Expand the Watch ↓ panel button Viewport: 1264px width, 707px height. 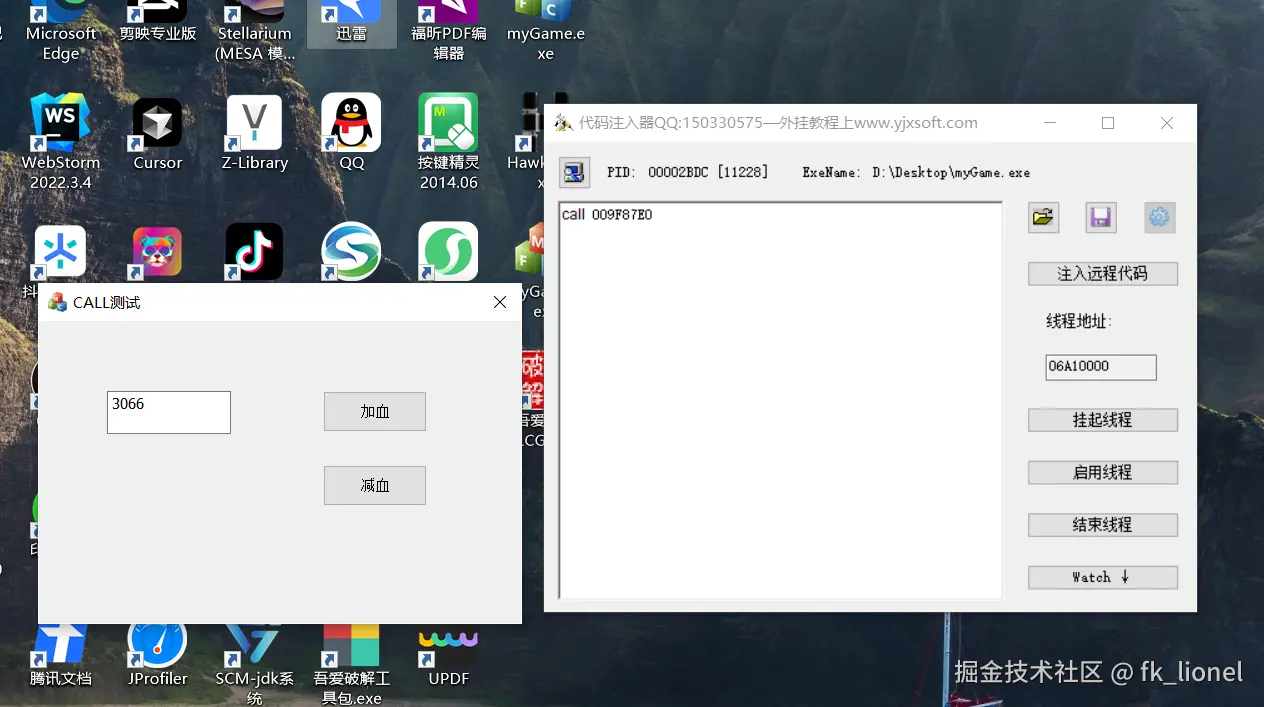(x=1102, y=577)
